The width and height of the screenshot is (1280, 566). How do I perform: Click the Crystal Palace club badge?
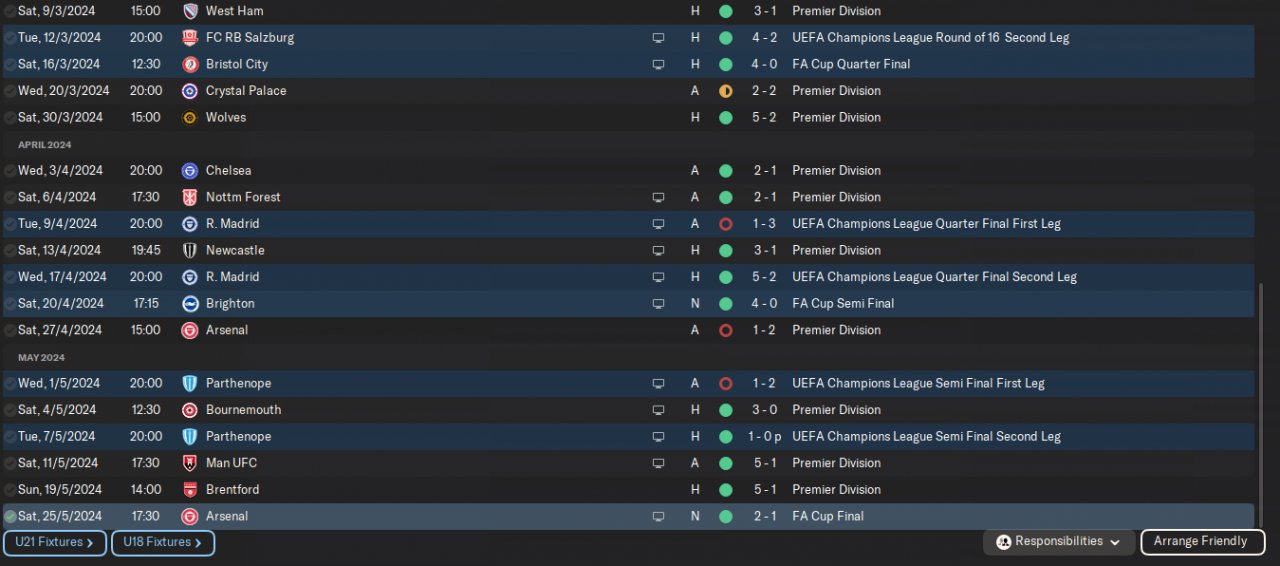pyautogui.click(x=190, y=91)
